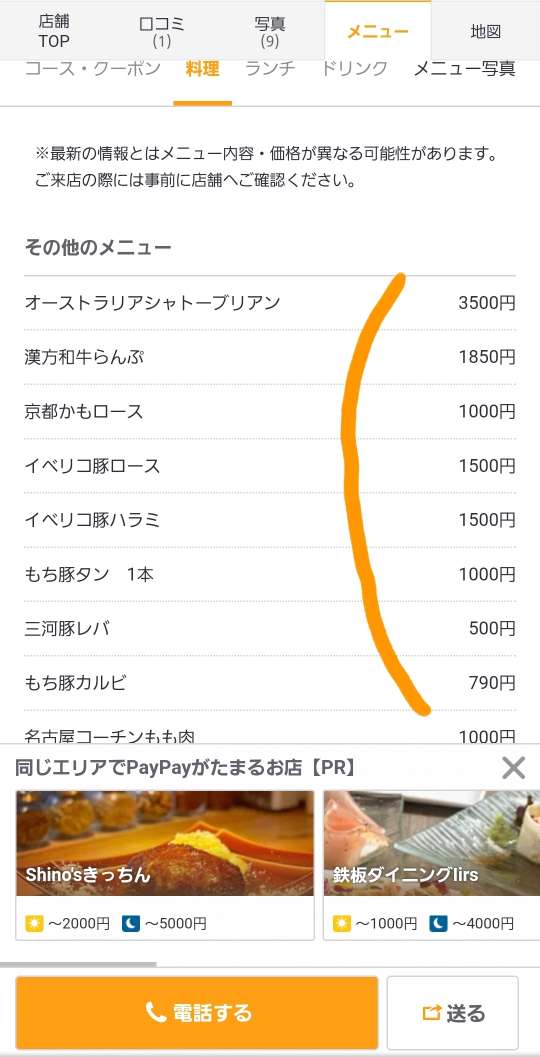Select the ランチ sub-tab

pyautogui.click(x=270, y=69)
